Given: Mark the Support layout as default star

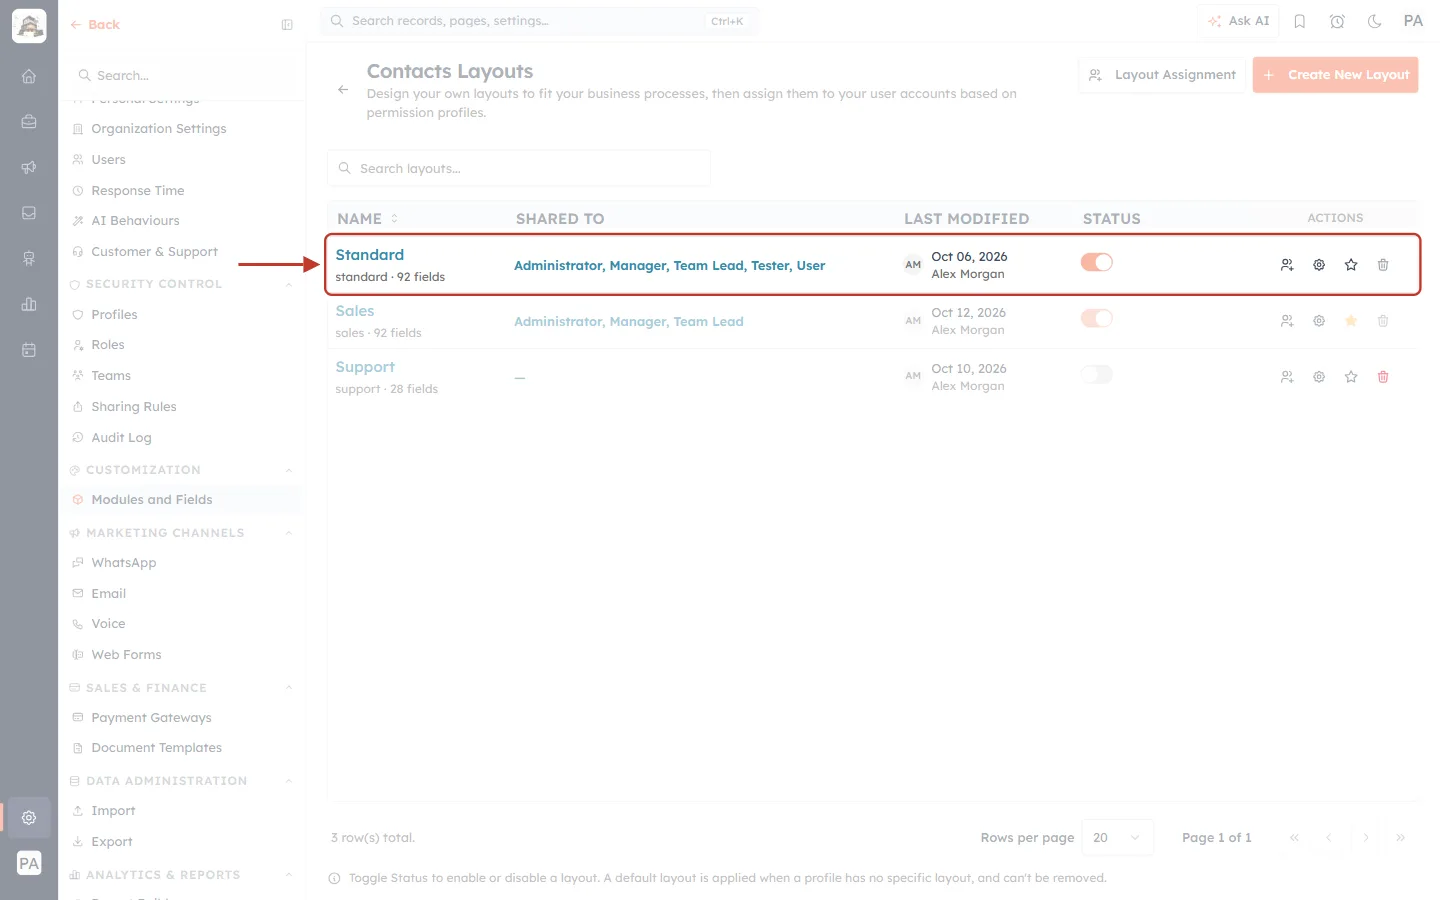Looking at the screenshot, I should click(1351, 377).
